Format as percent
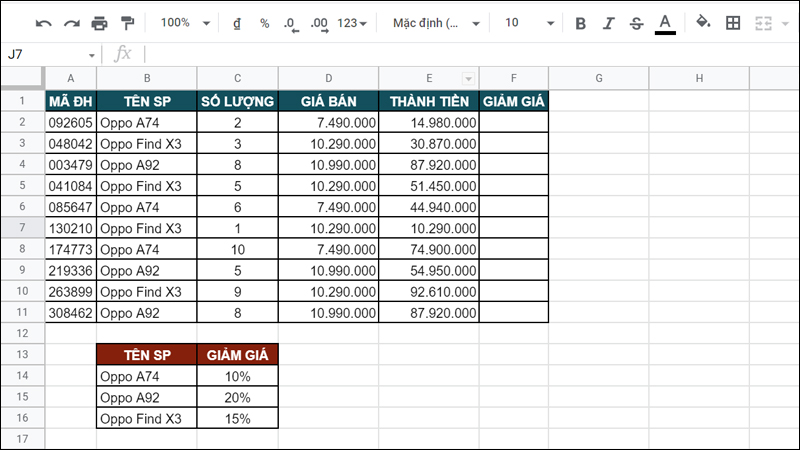The image size is (800, 450). (x=264, y=23)
